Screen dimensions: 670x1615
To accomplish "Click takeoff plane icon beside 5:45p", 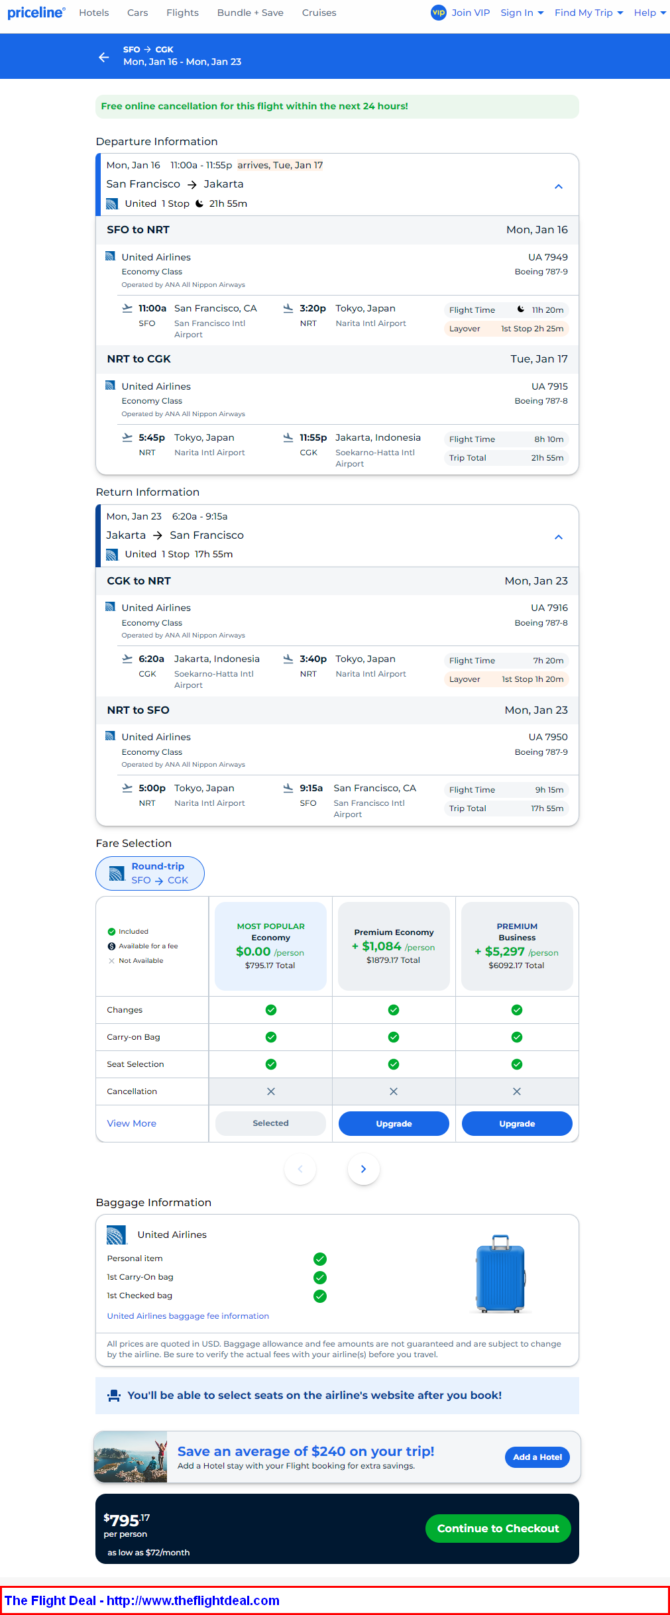I will pos(127,437).
